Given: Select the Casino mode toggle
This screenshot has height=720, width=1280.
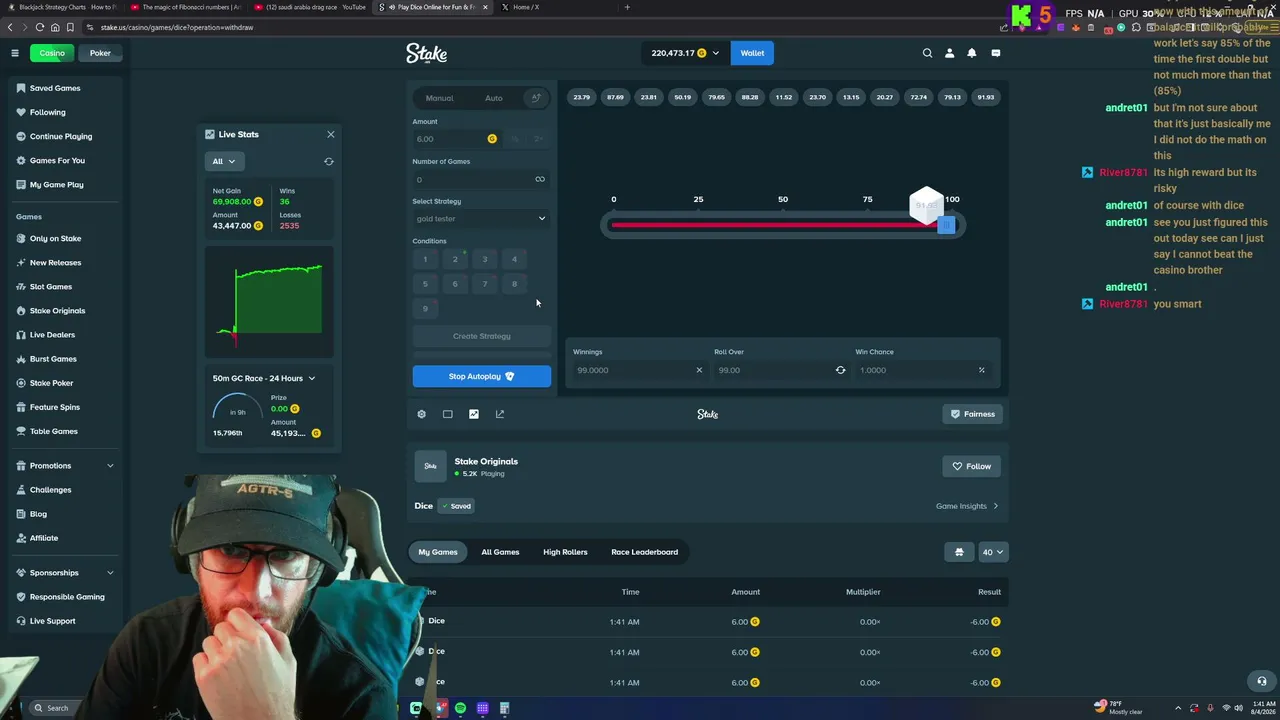Looking at the screenshot, I should (x=52, y=53).
